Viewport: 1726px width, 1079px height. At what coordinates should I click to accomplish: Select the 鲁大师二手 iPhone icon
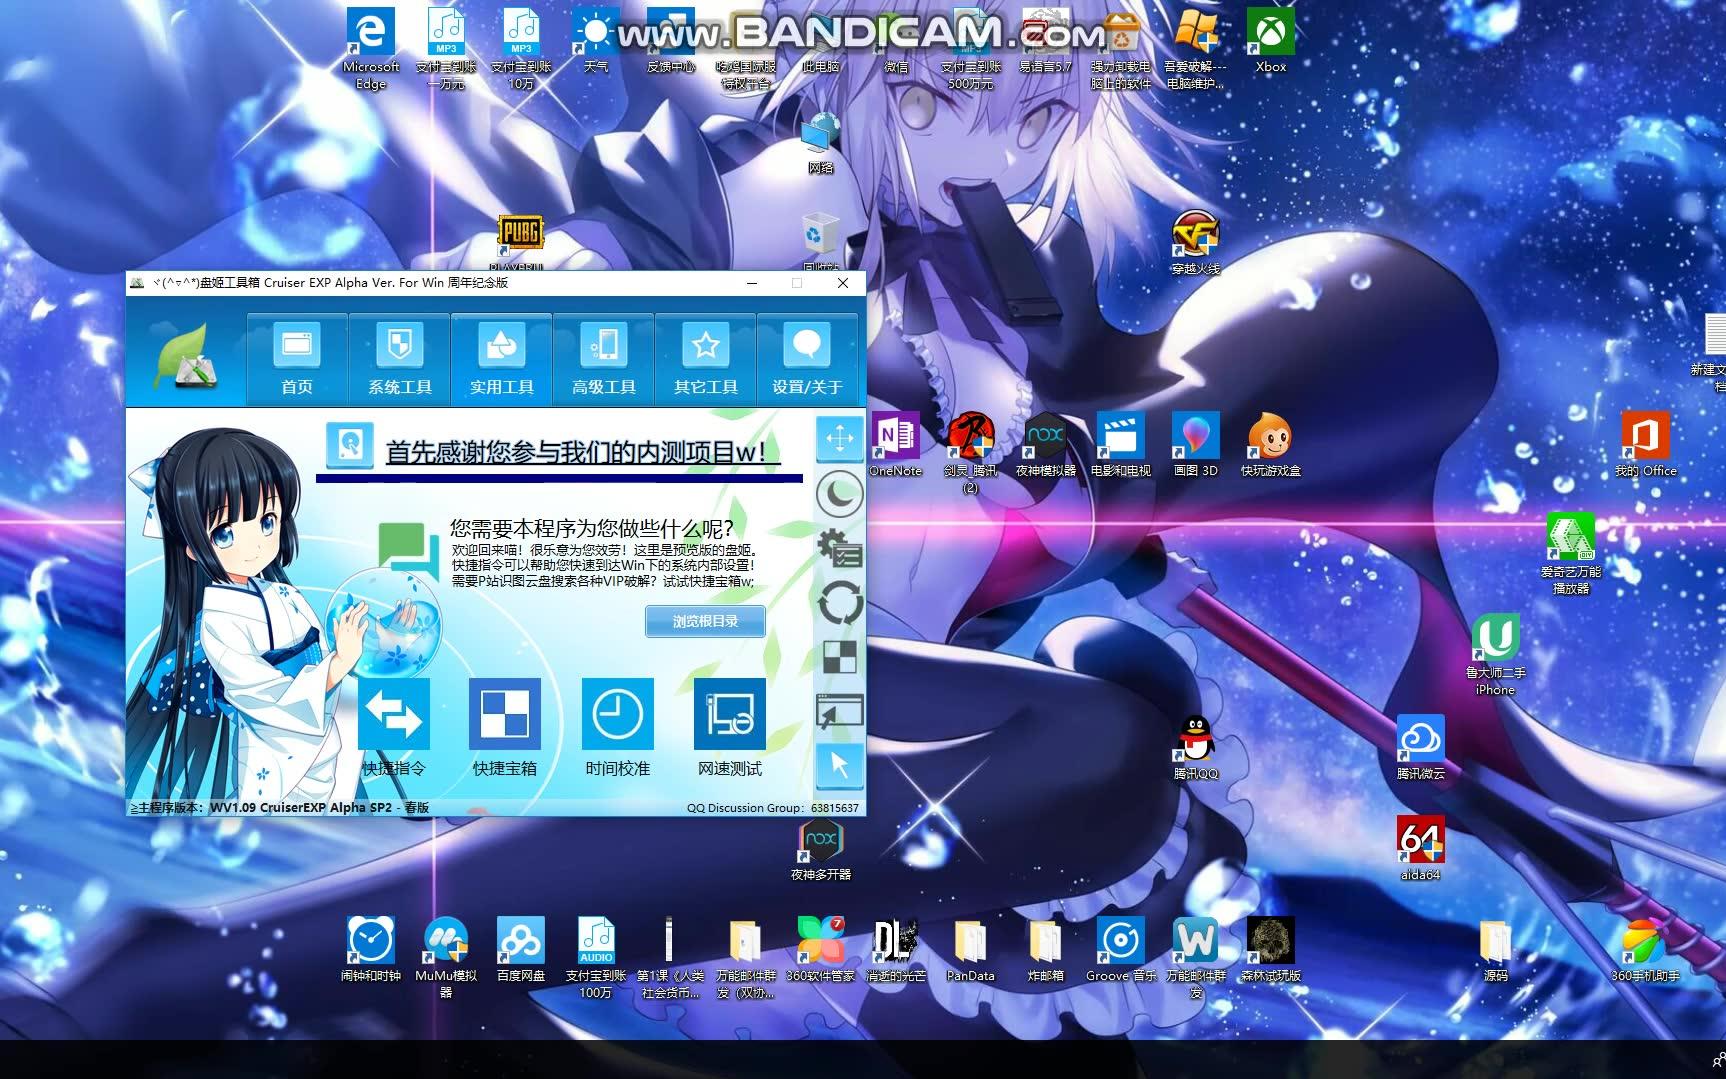pos(1496,655)
